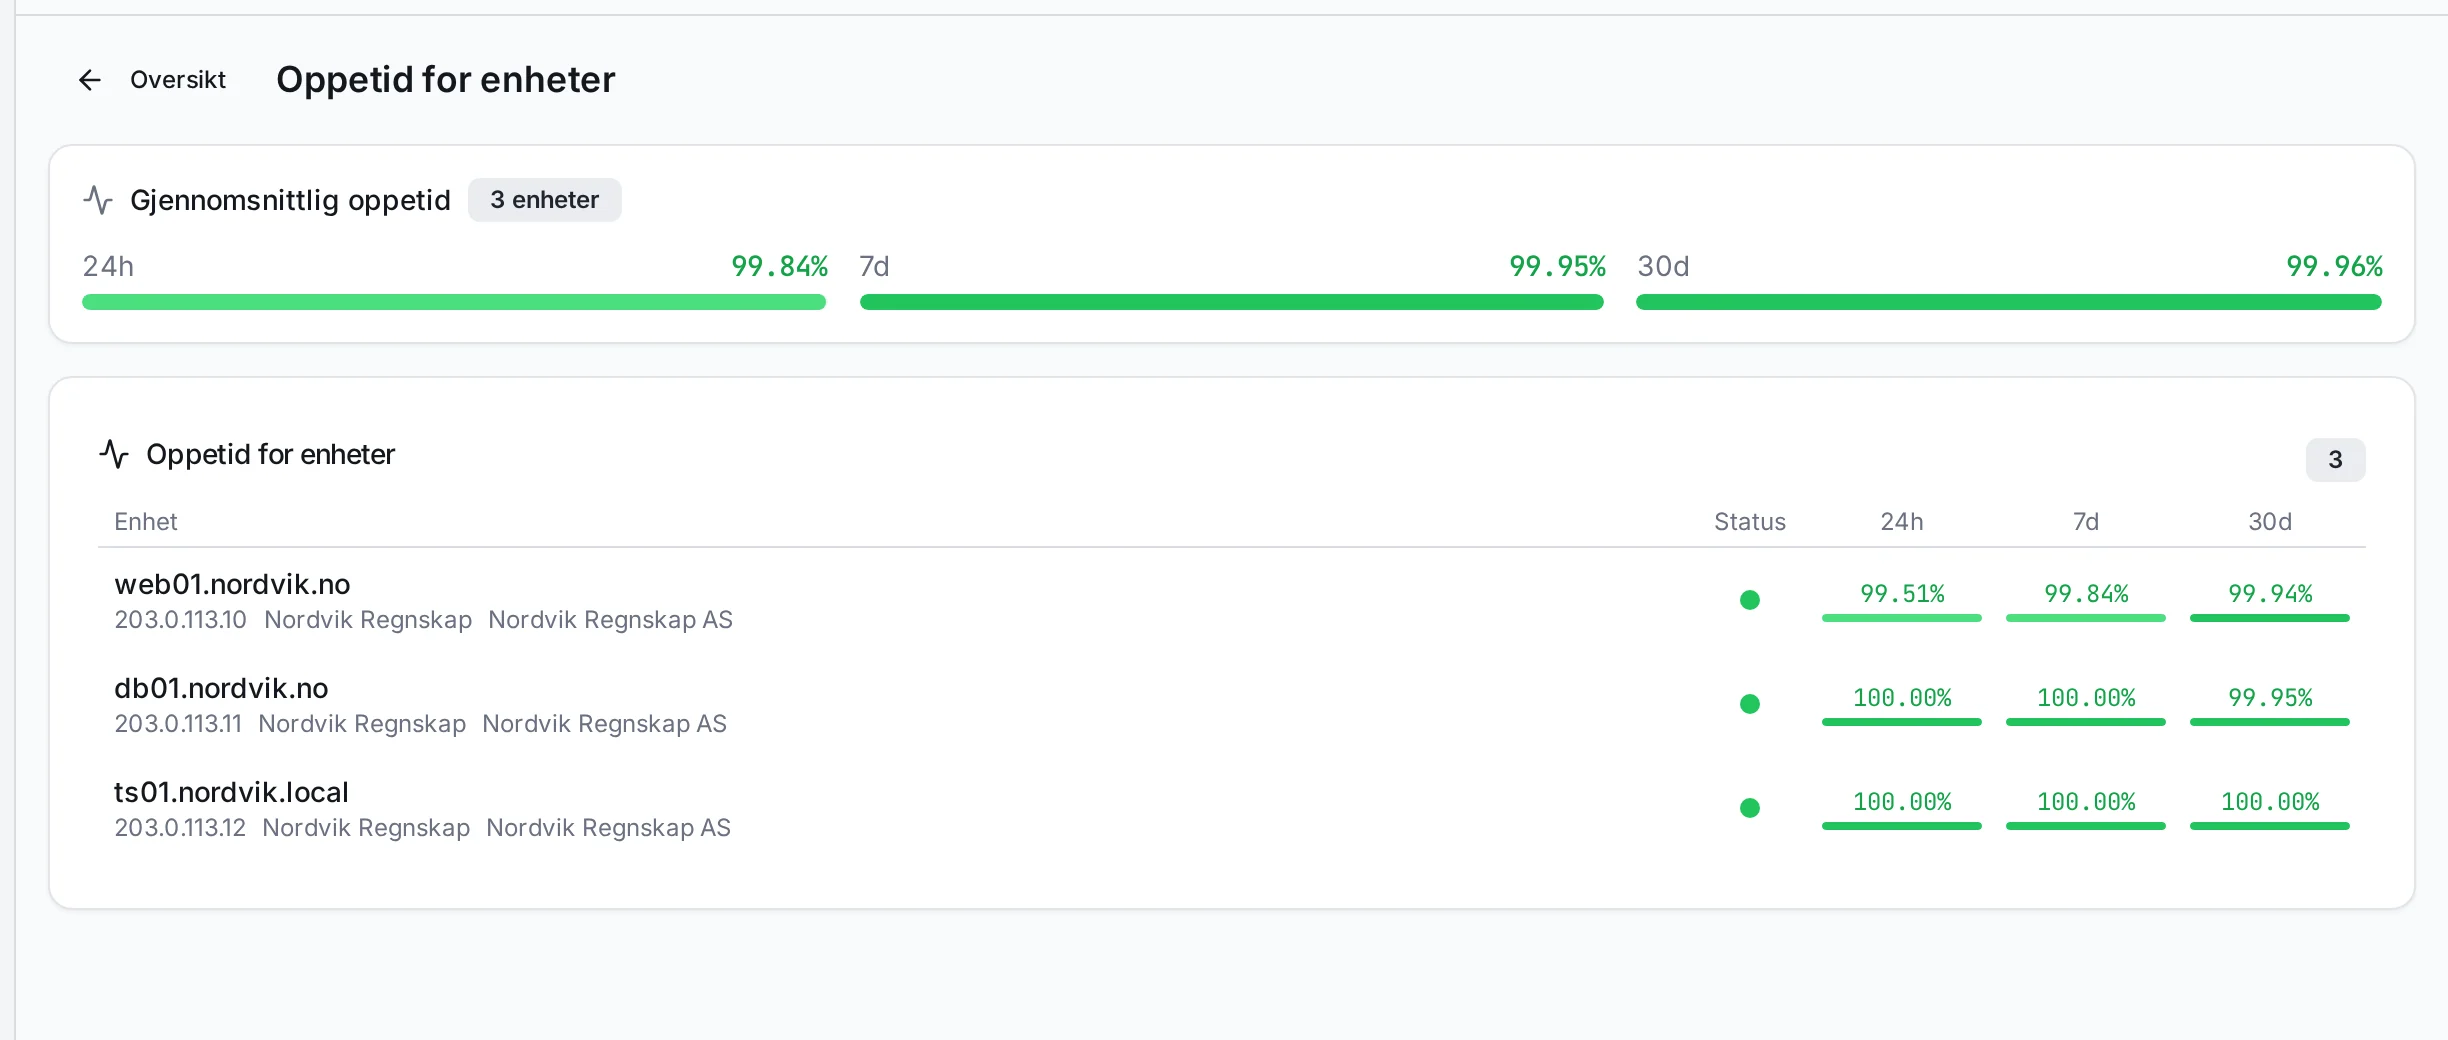Click the pulse icon beside the Oppetid for enheter table title
Image resolution: width=2448 pixels, height=1040 pixels.
pos(114,454)
